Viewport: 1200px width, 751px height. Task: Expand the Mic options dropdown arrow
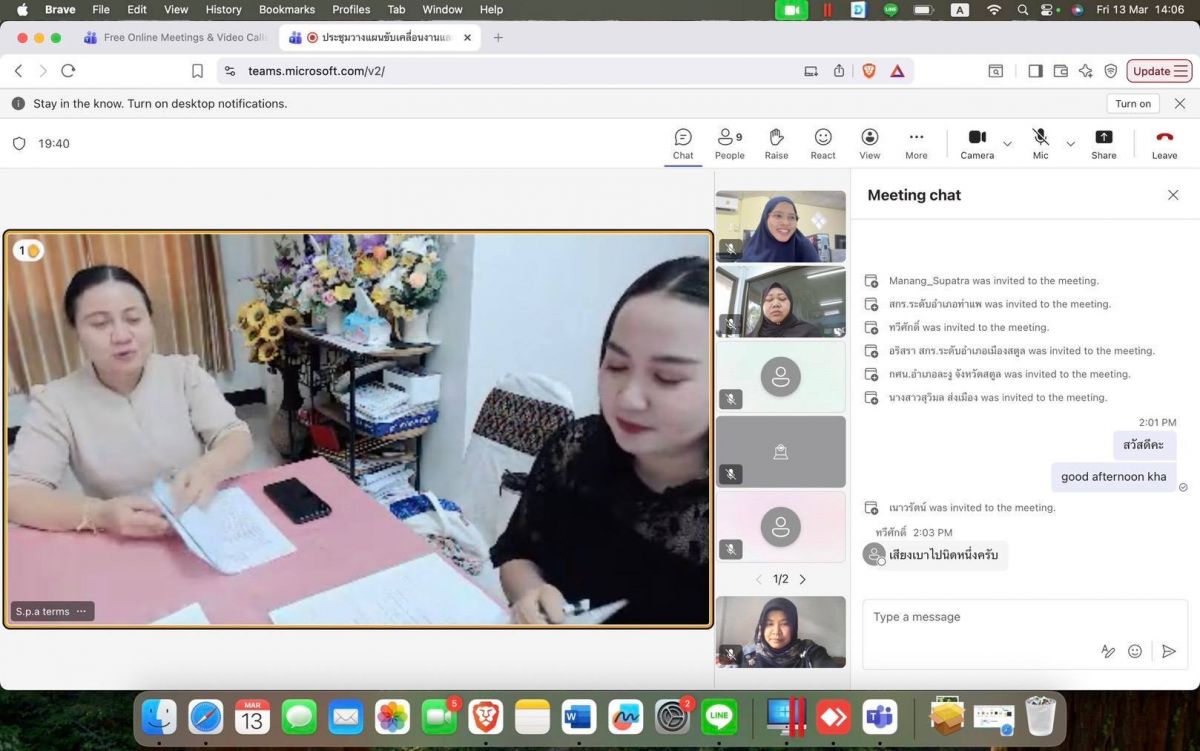1070,144
